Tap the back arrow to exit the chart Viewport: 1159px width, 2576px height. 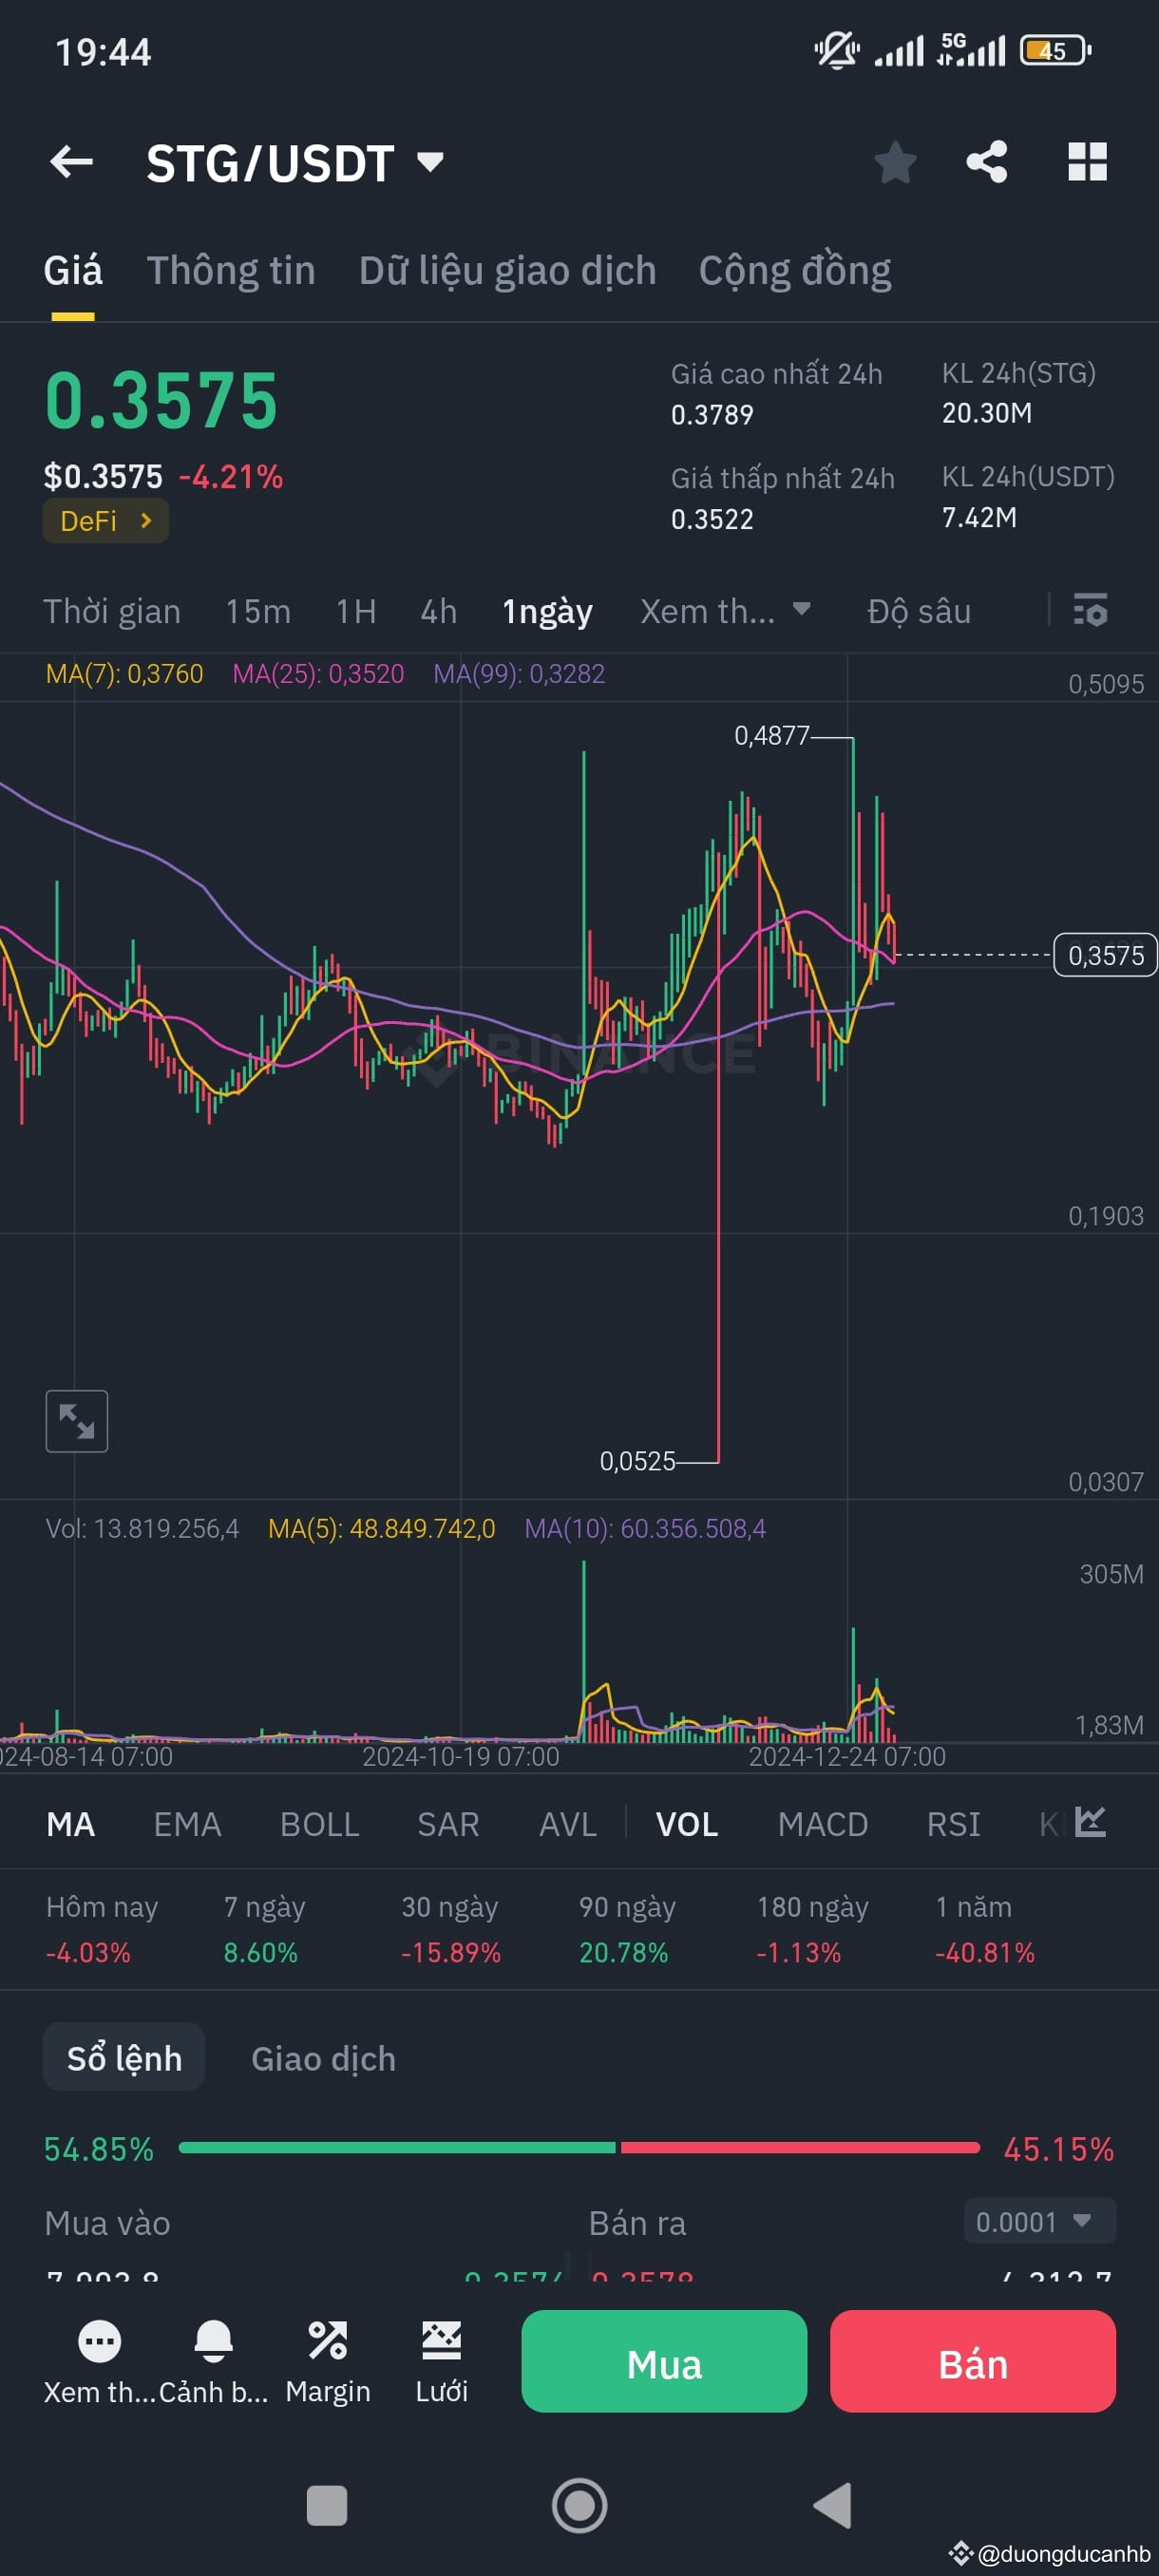click(x=72, y=162)
